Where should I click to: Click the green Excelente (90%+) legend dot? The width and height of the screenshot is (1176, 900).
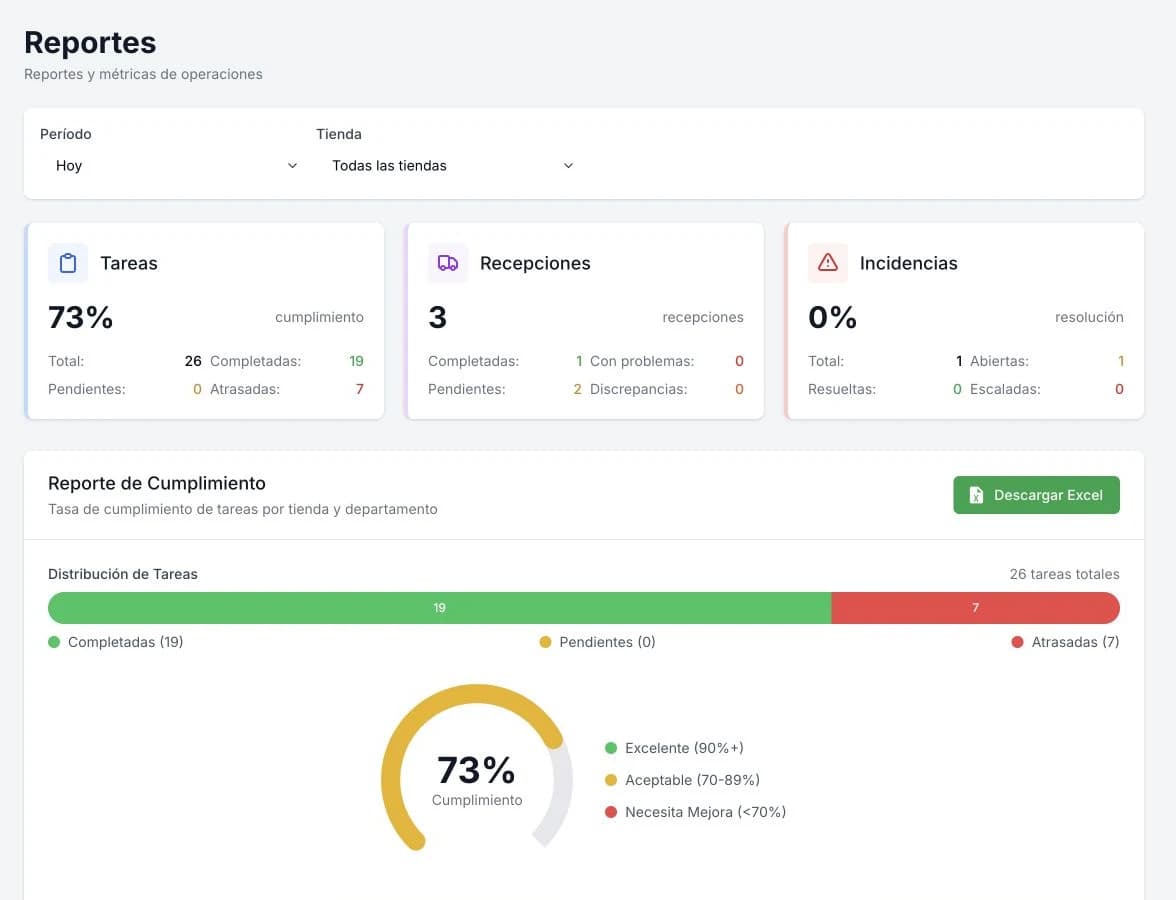click(x=610, y=748)
